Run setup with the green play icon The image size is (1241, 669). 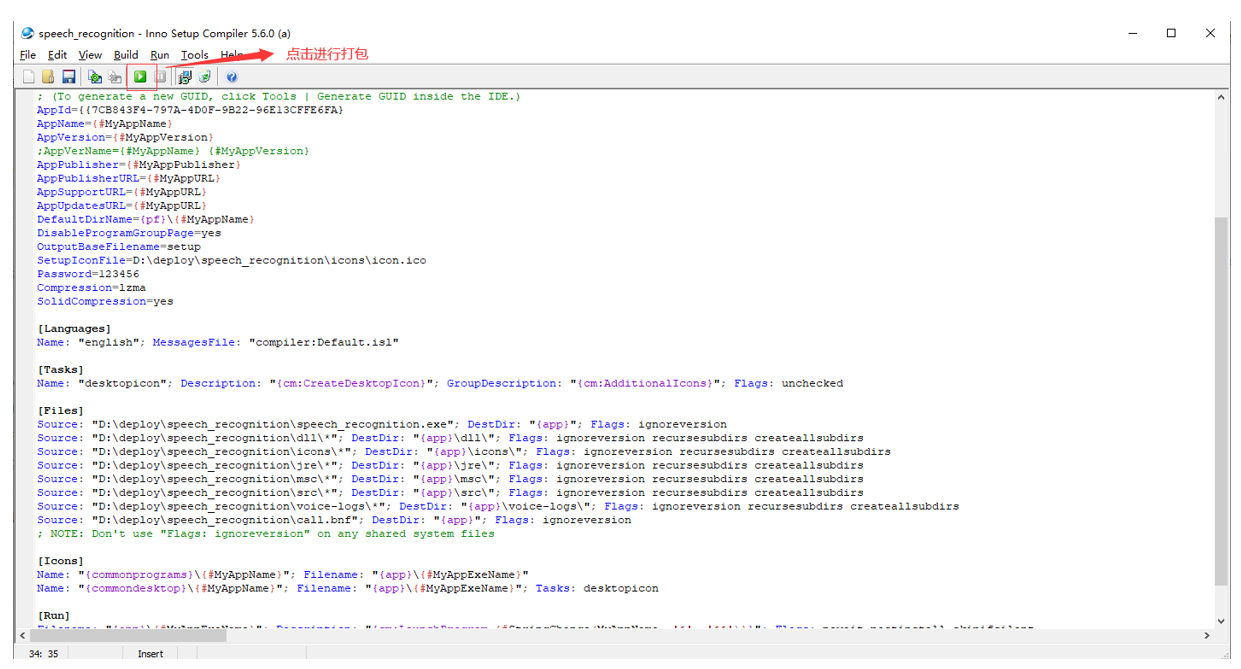click(x=141, y=77)
